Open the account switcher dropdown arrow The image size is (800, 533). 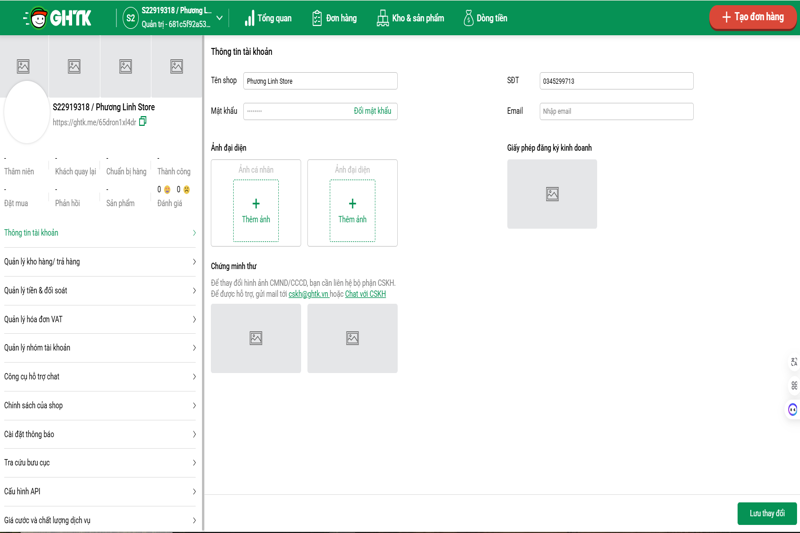click(220, 18)
